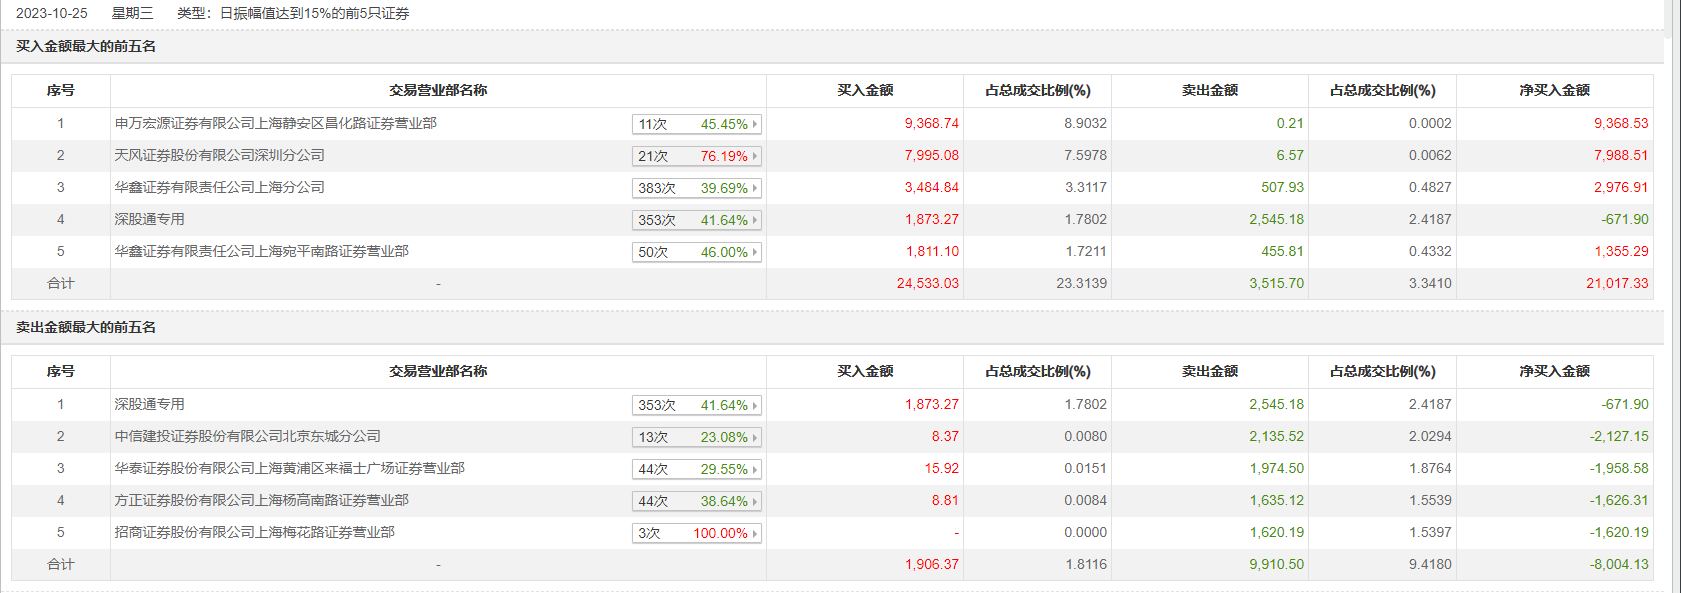Open 华鑫证券上海宛平南路证券营业部 link
Viewport: 1681px width, 593px height.
(x=261, y=251)
